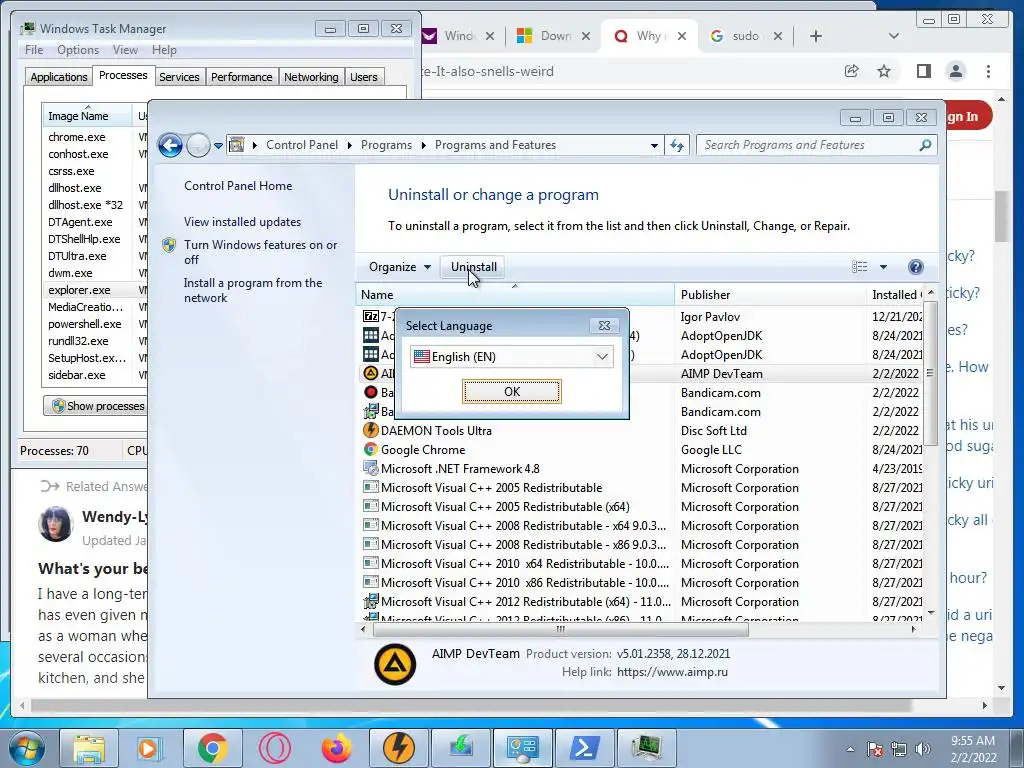Click the Back arrow in Control Panel
Viewport: 1024px width, 768px height.
pyautogui.click(x=170, y=145)
